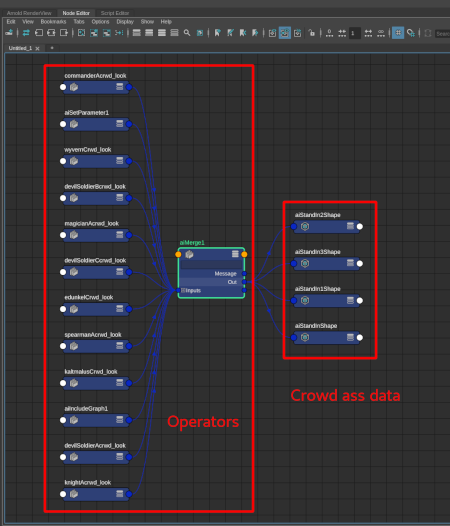Click the cube icon on commanderAcrwd_look node
Screen dimensions: 450x526
pos(74,87)
